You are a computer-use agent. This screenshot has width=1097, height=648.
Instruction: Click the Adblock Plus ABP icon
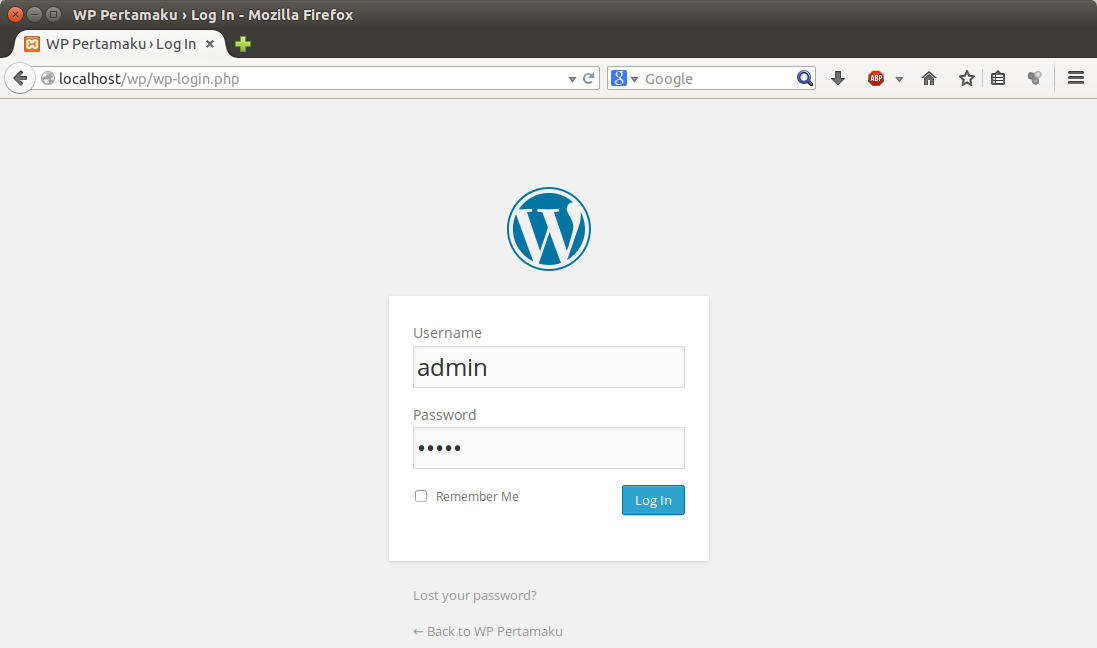(876, 78)
